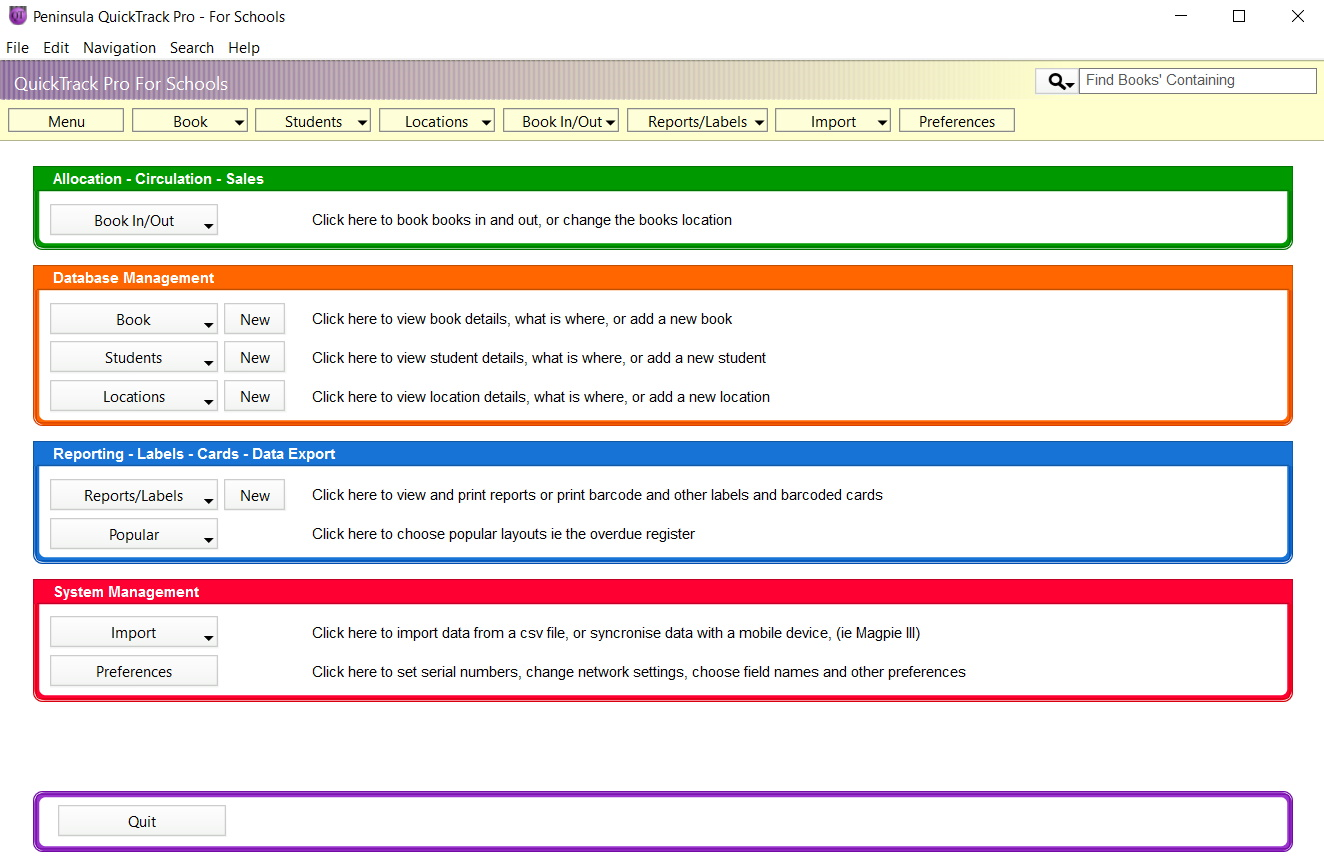Open the Search menu
This screenshot has height=865, width=1324.
192,47
